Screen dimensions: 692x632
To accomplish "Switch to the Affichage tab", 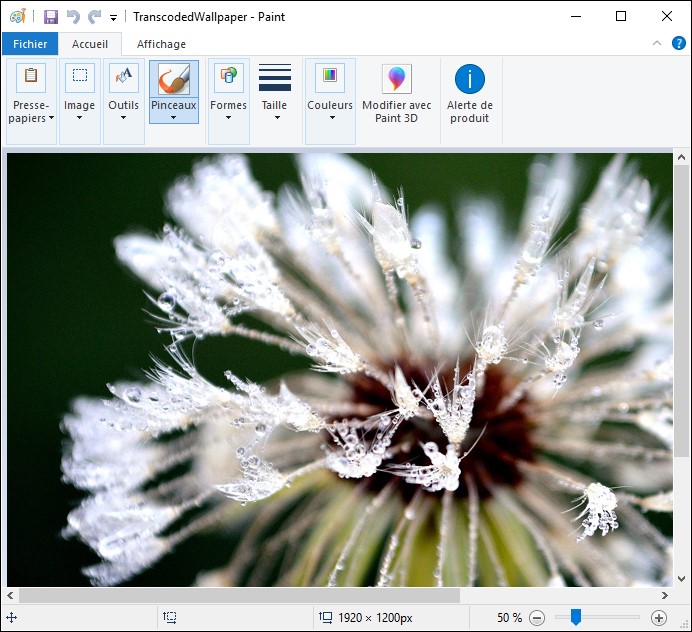I will click(x=161, y=44).
